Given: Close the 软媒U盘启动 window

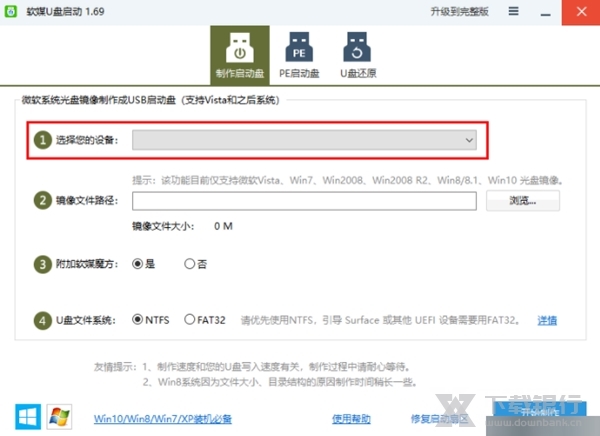Looking at the screenshot, I should point(581,12).
